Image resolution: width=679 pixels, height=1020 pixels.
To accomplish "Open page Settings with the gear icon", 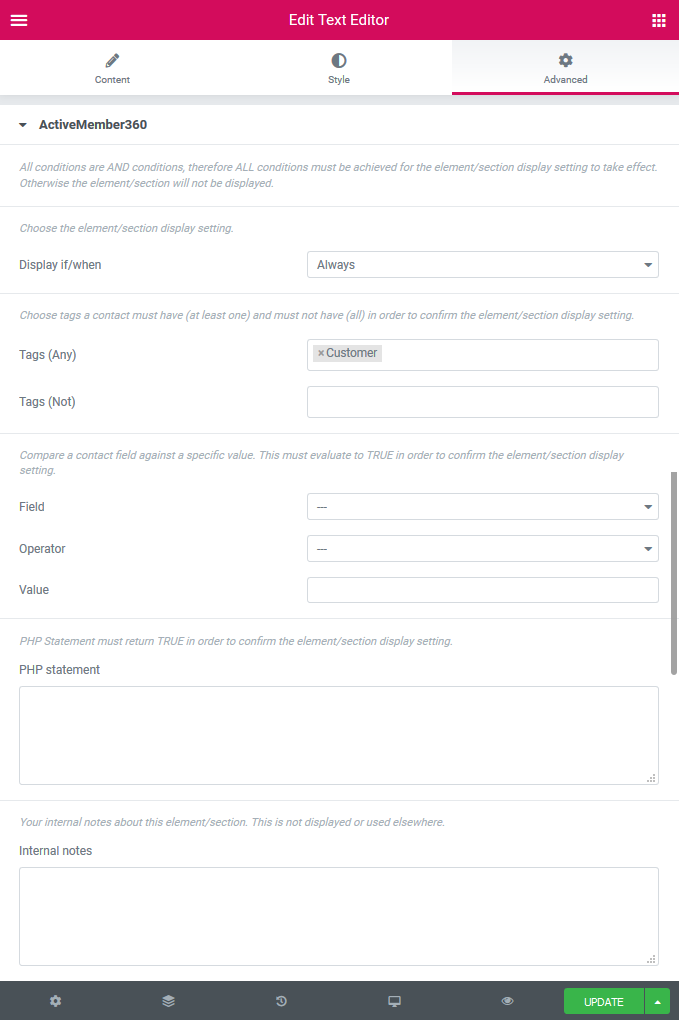I will coord(55,1000).
